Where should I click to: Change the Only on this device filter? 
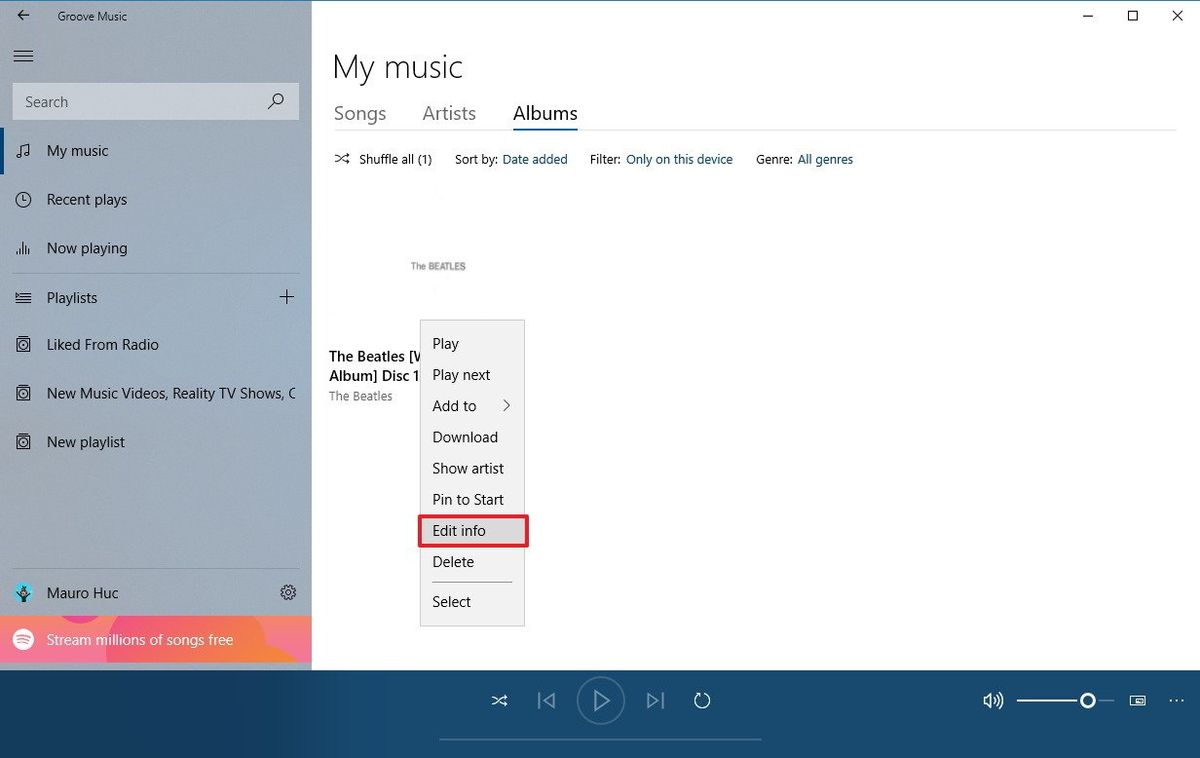[x=679, y=159]
